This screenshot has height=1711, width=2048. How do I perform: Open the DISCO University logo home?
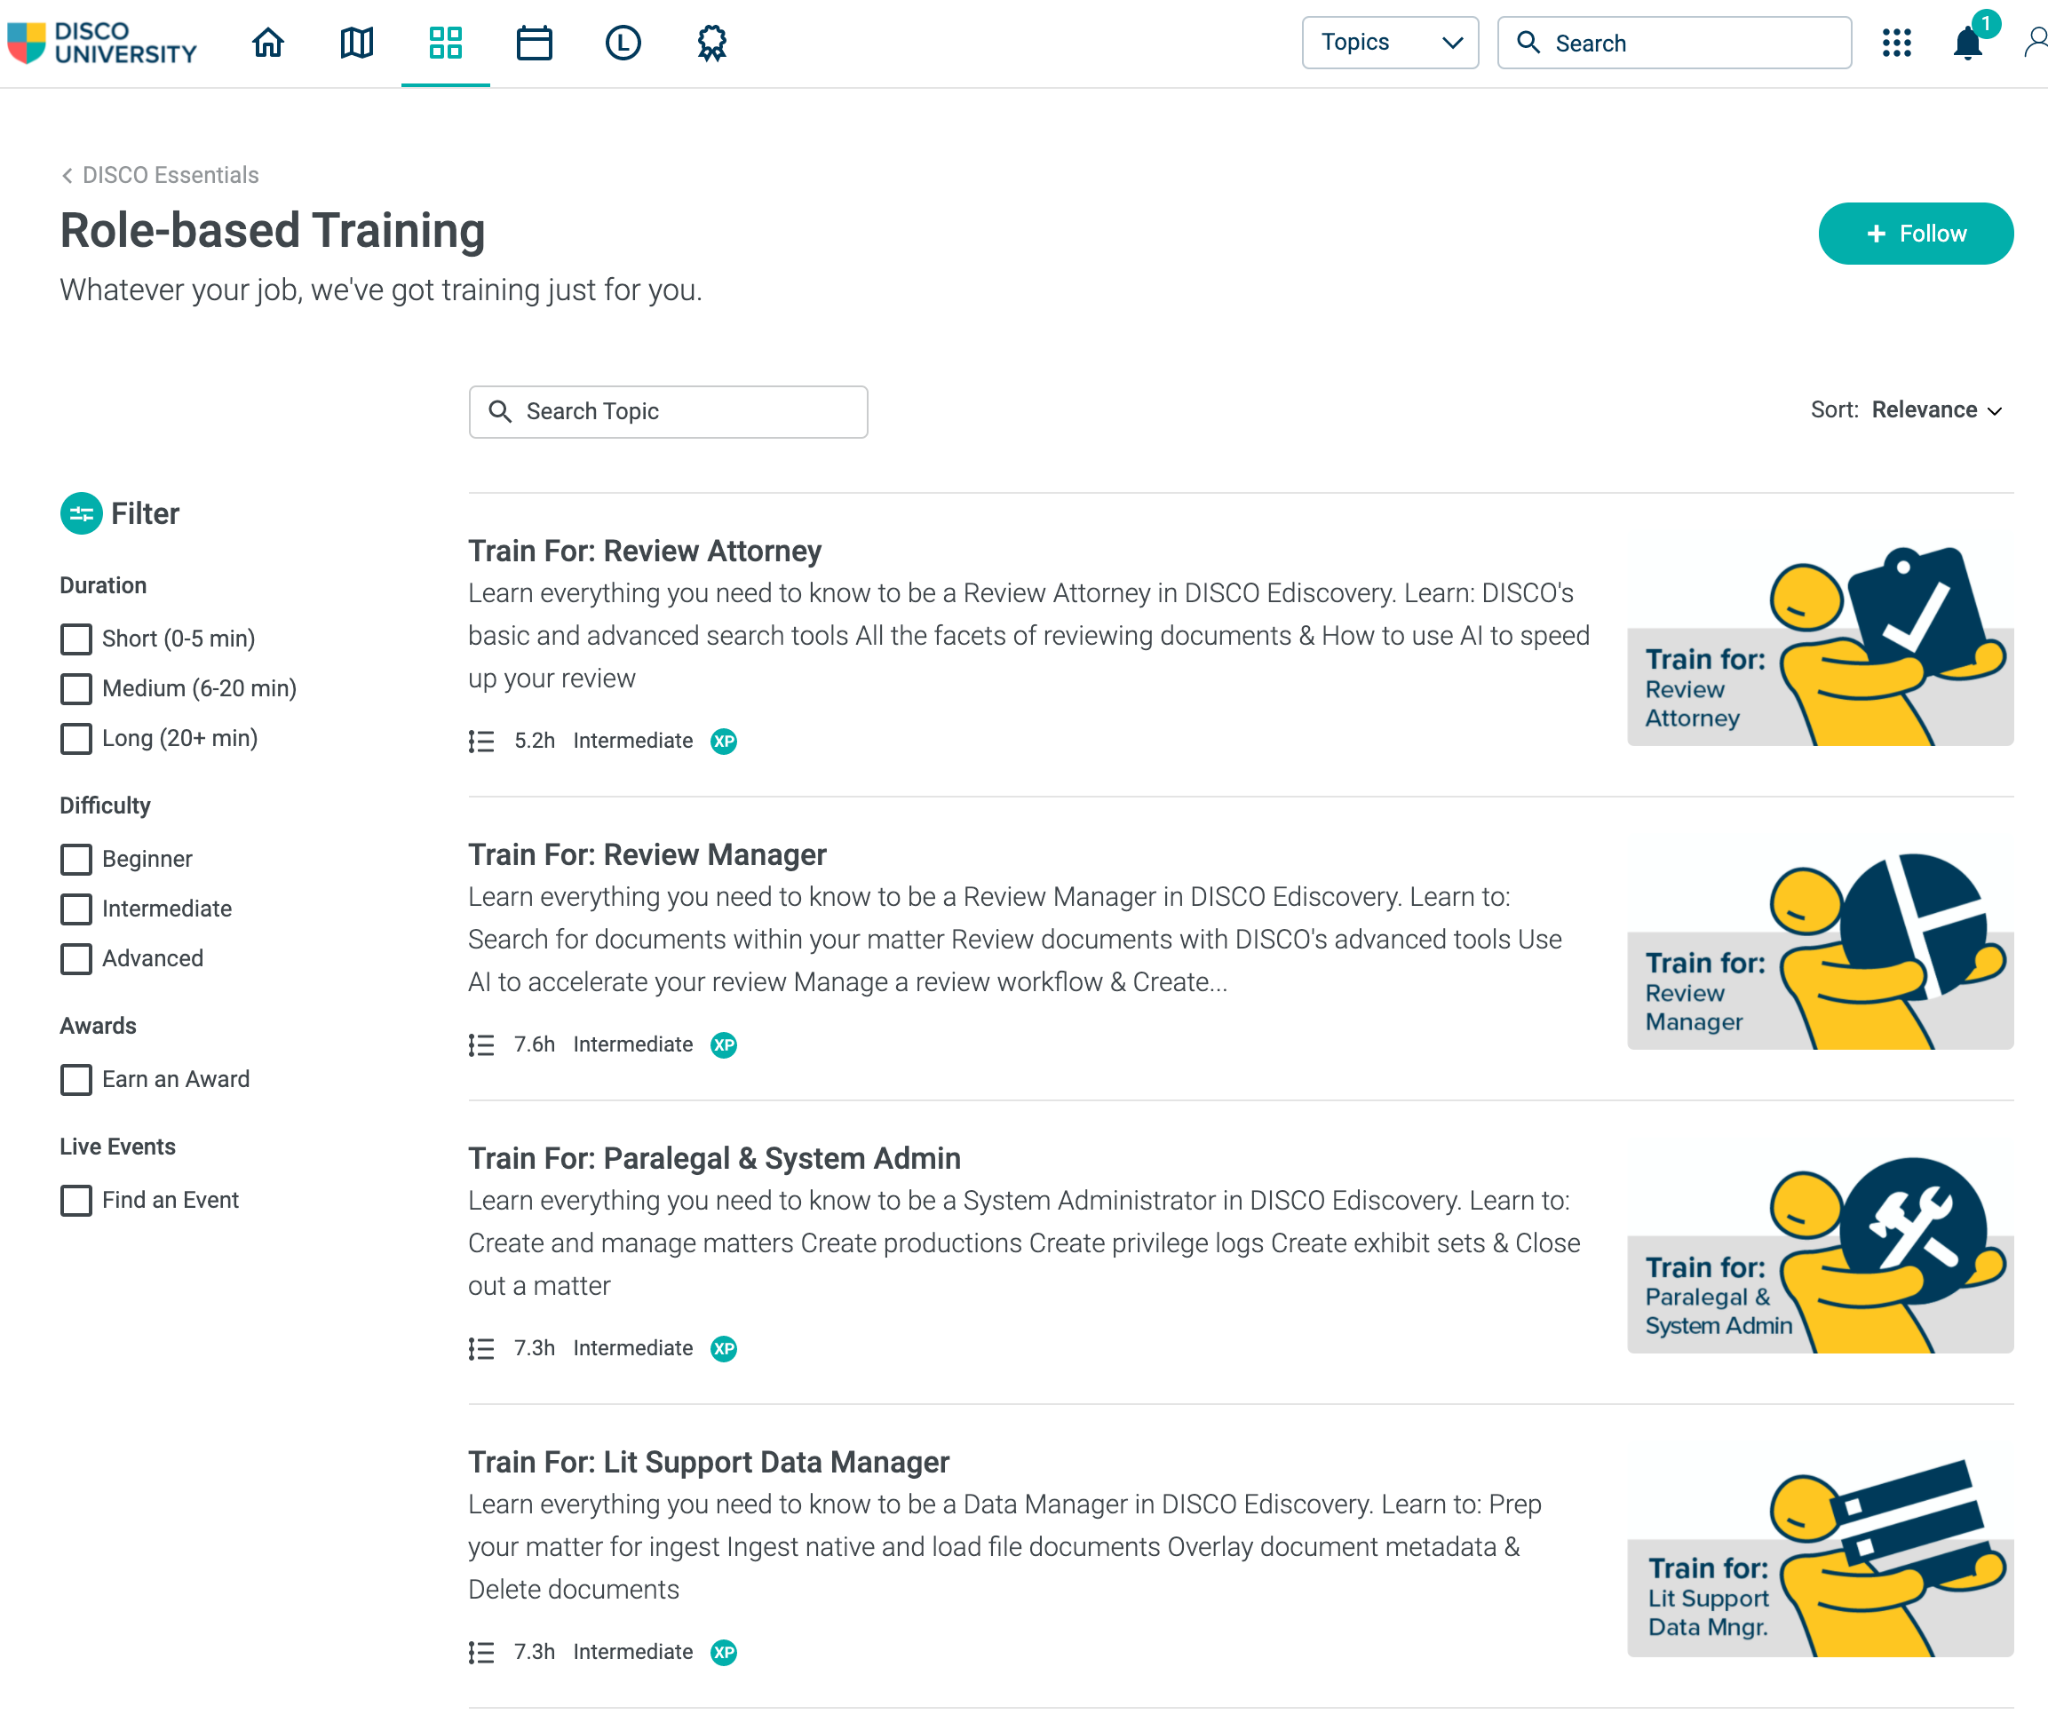click(x=102, y=43)
